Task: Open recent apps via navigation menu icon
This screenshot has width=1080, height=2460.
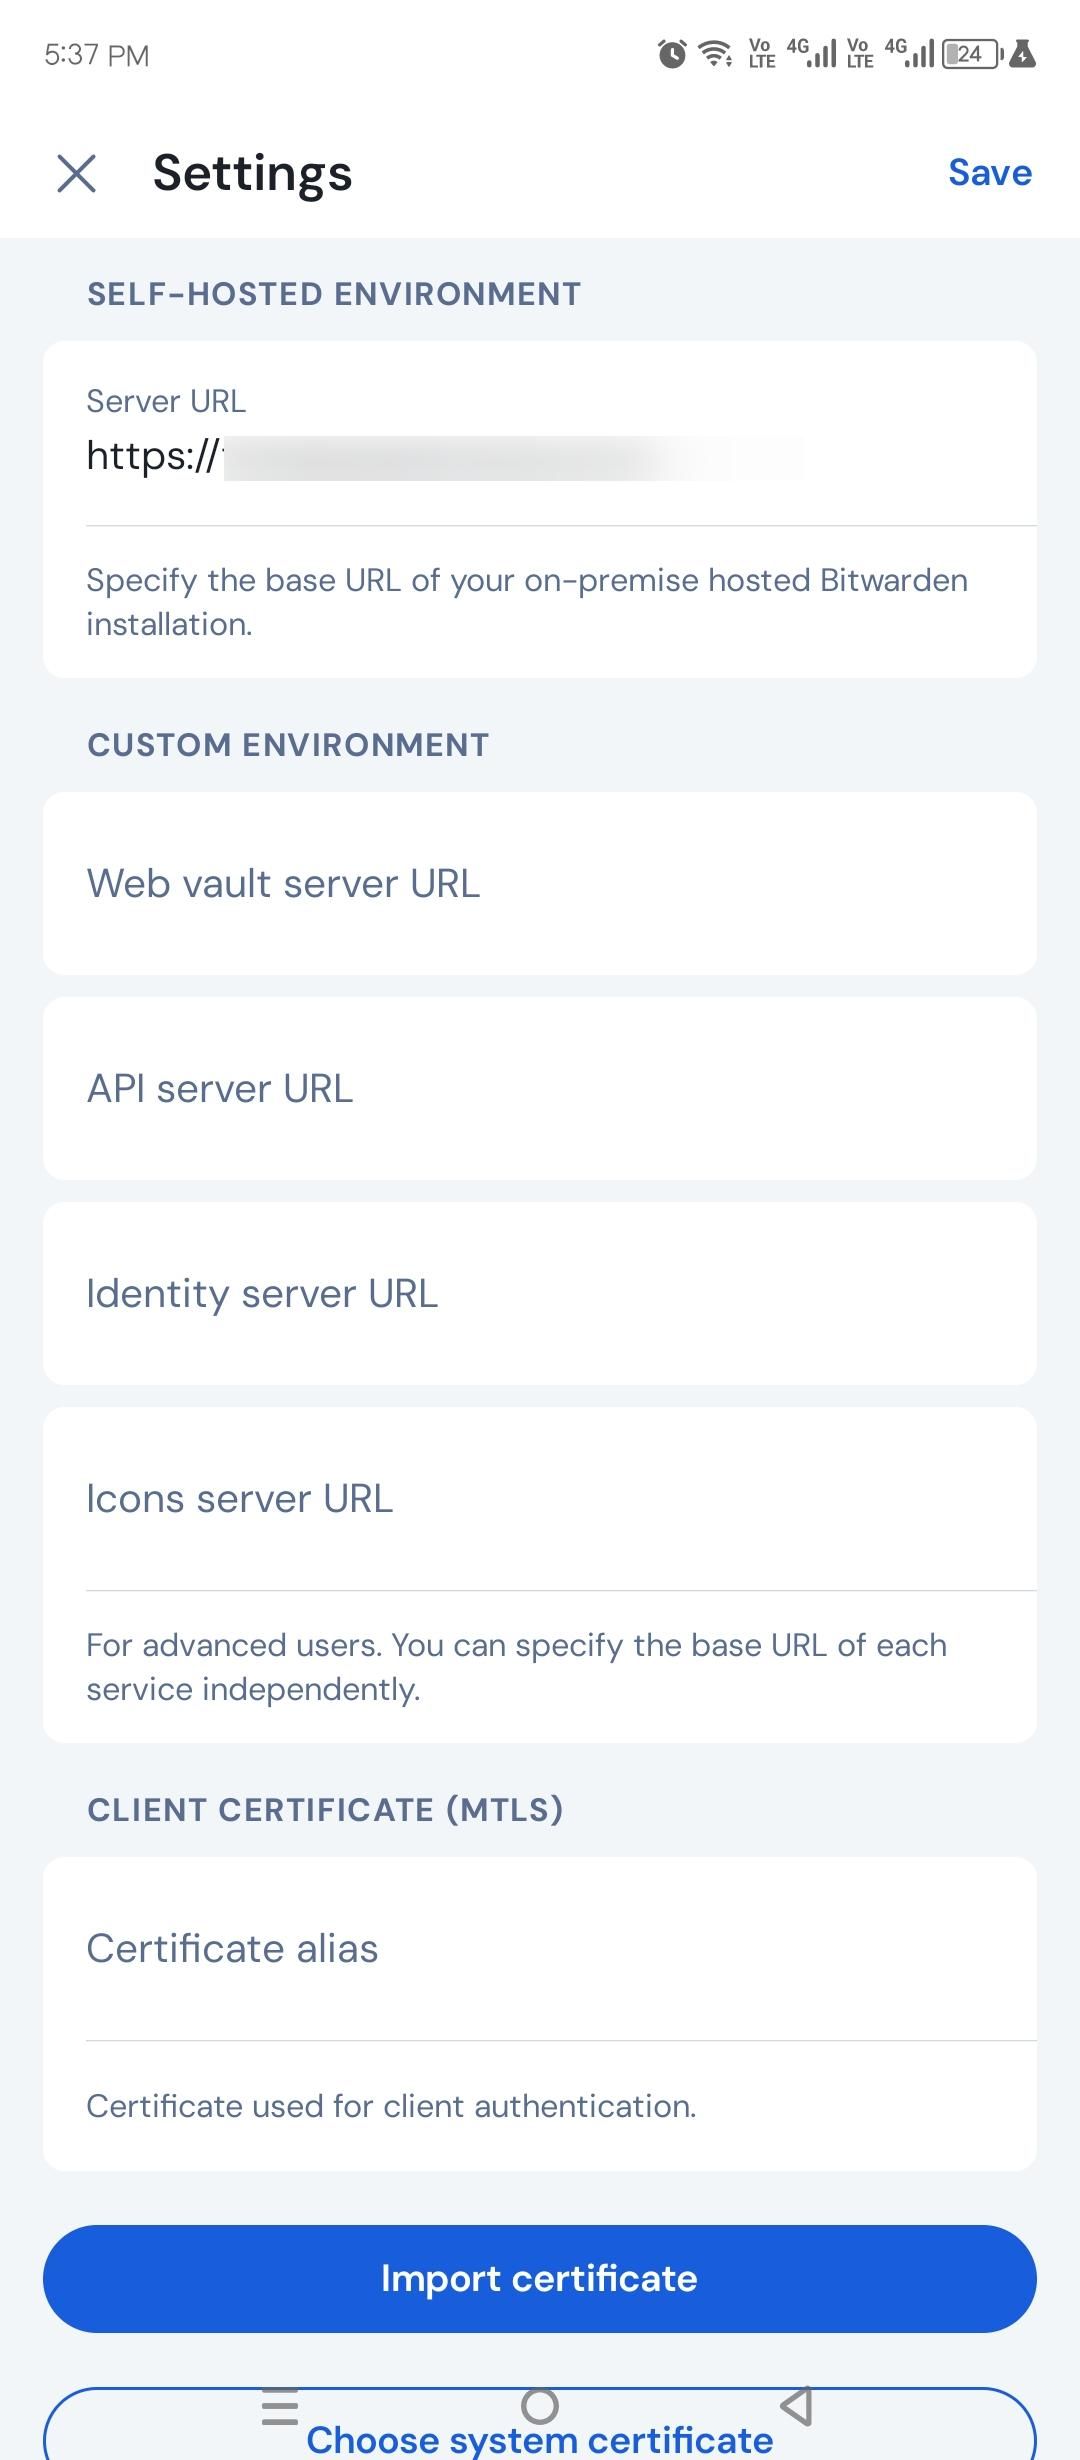Action: [280, 2406]
